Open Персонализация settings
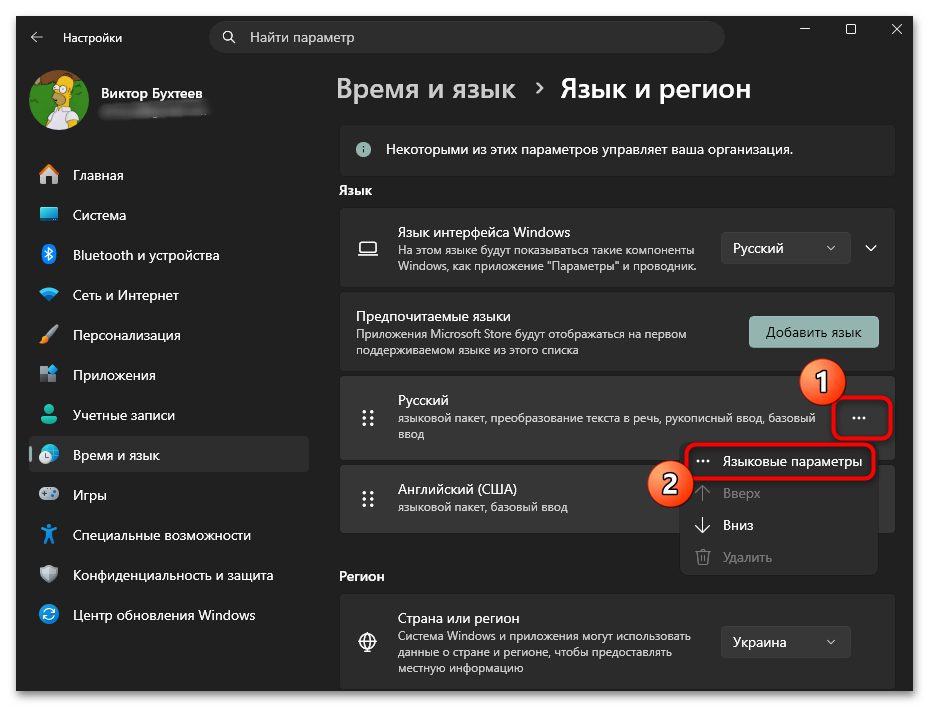 (x=169, y=335)
